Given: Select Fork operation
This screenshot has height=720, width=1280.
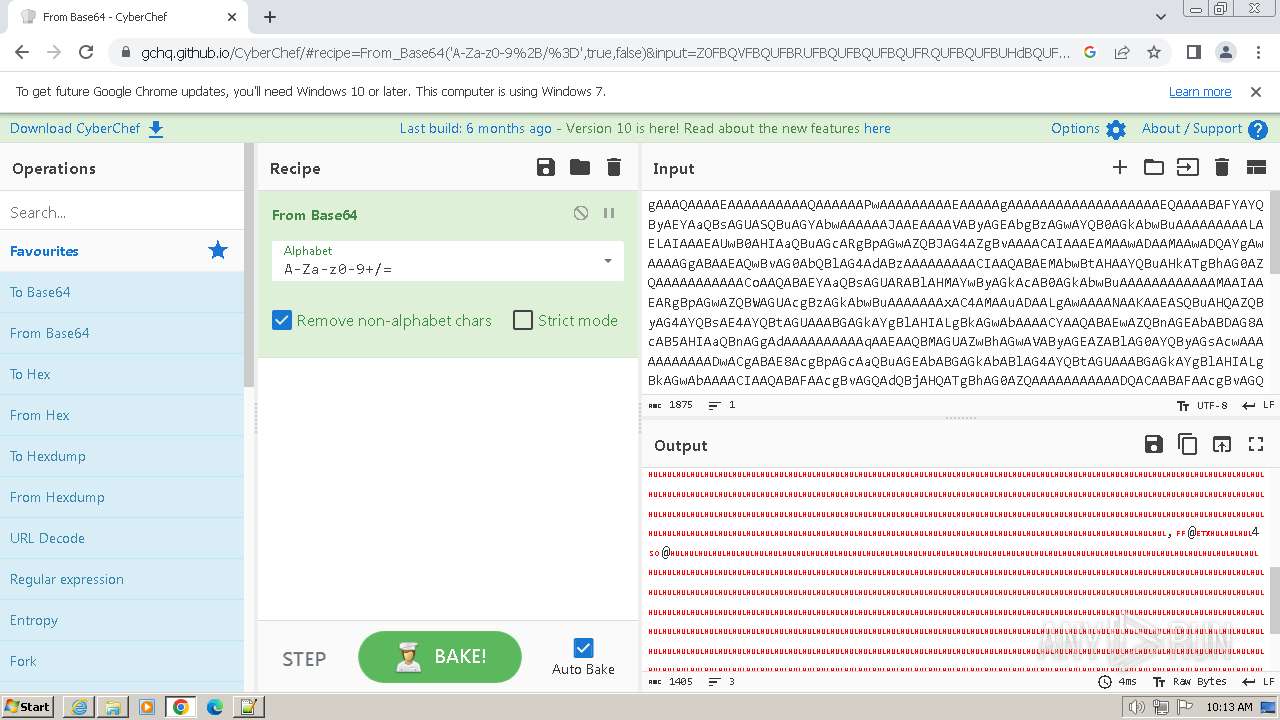Looking at the screenshot, I should [x=122, y=661].
